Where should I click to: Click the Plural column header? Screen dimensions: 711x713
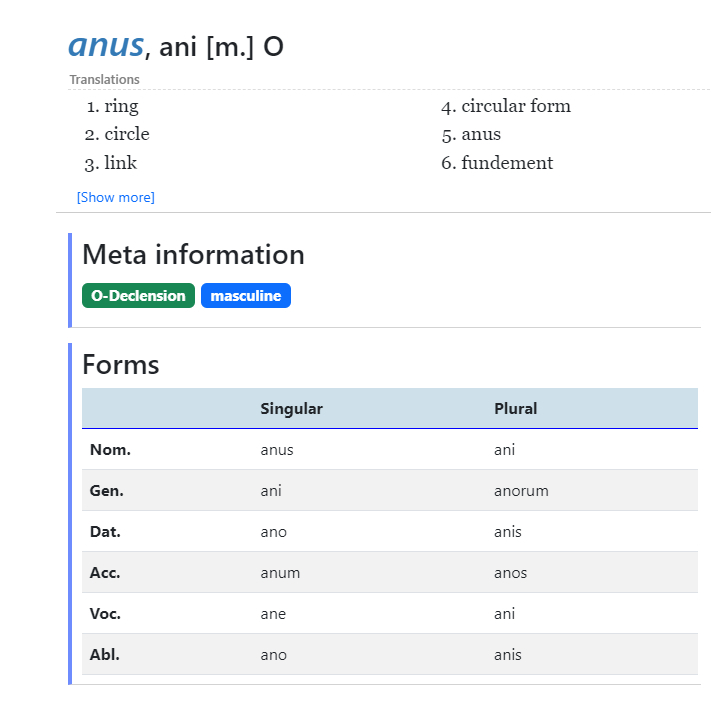pyautogui.click(x=516, y=408)
